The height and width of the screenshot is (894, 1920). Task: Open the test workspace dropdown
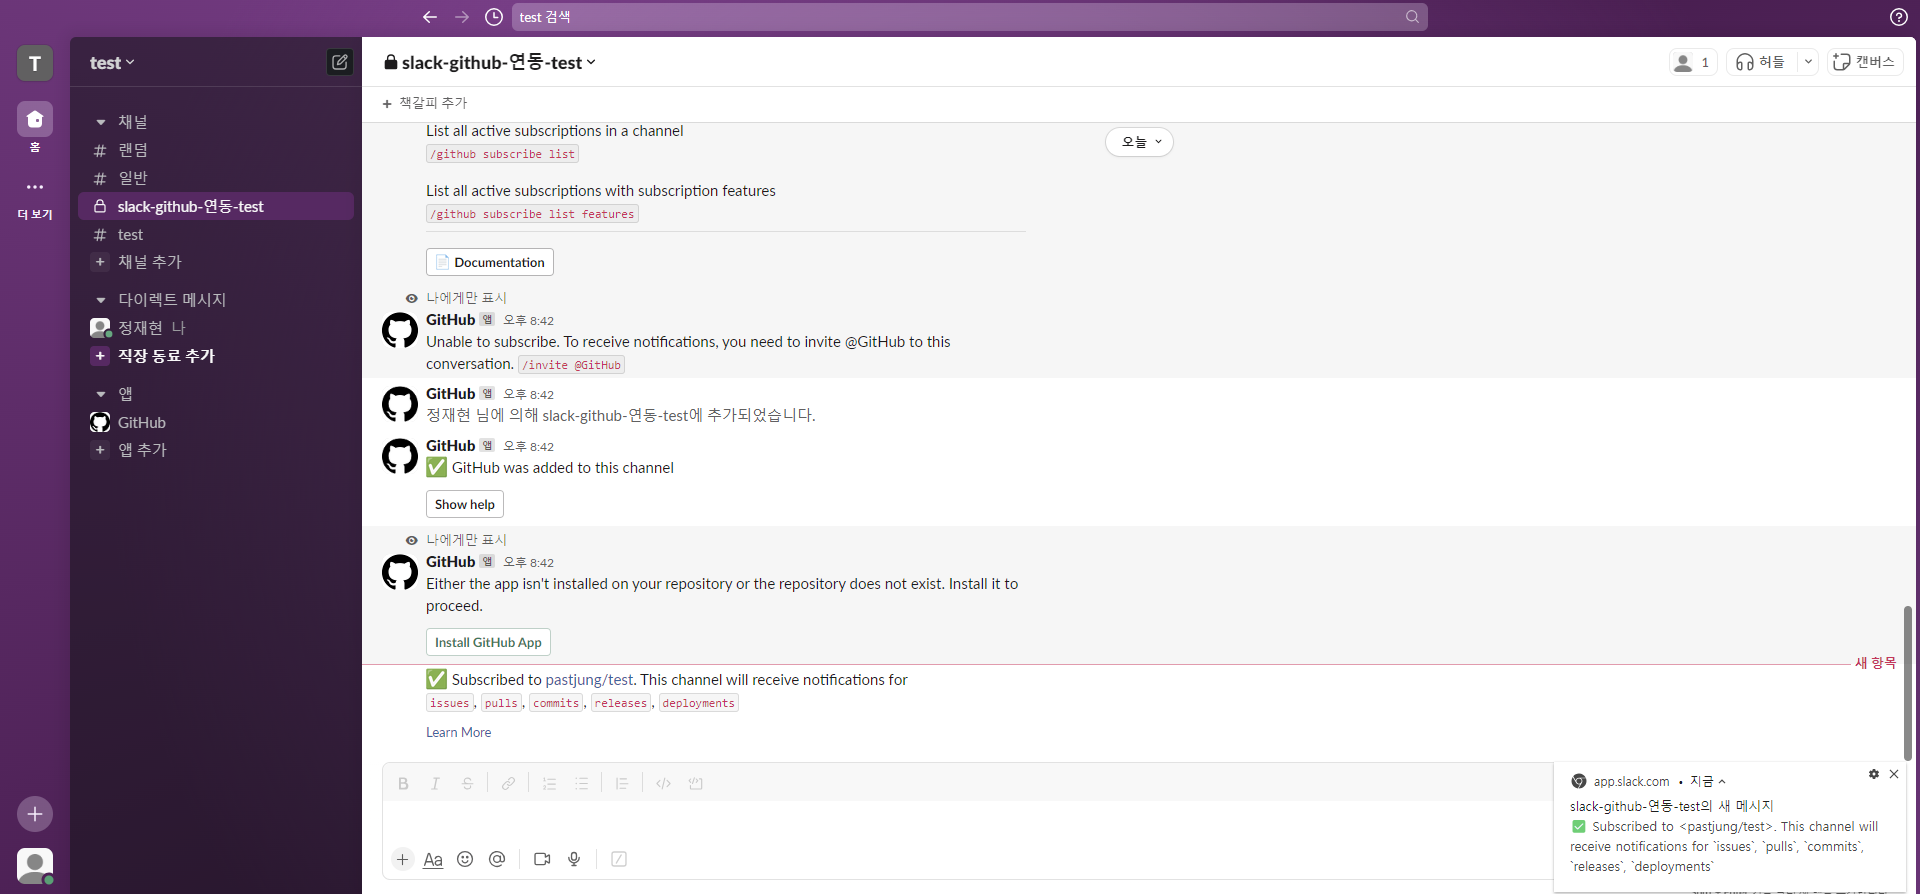click(x=112, y=63)
